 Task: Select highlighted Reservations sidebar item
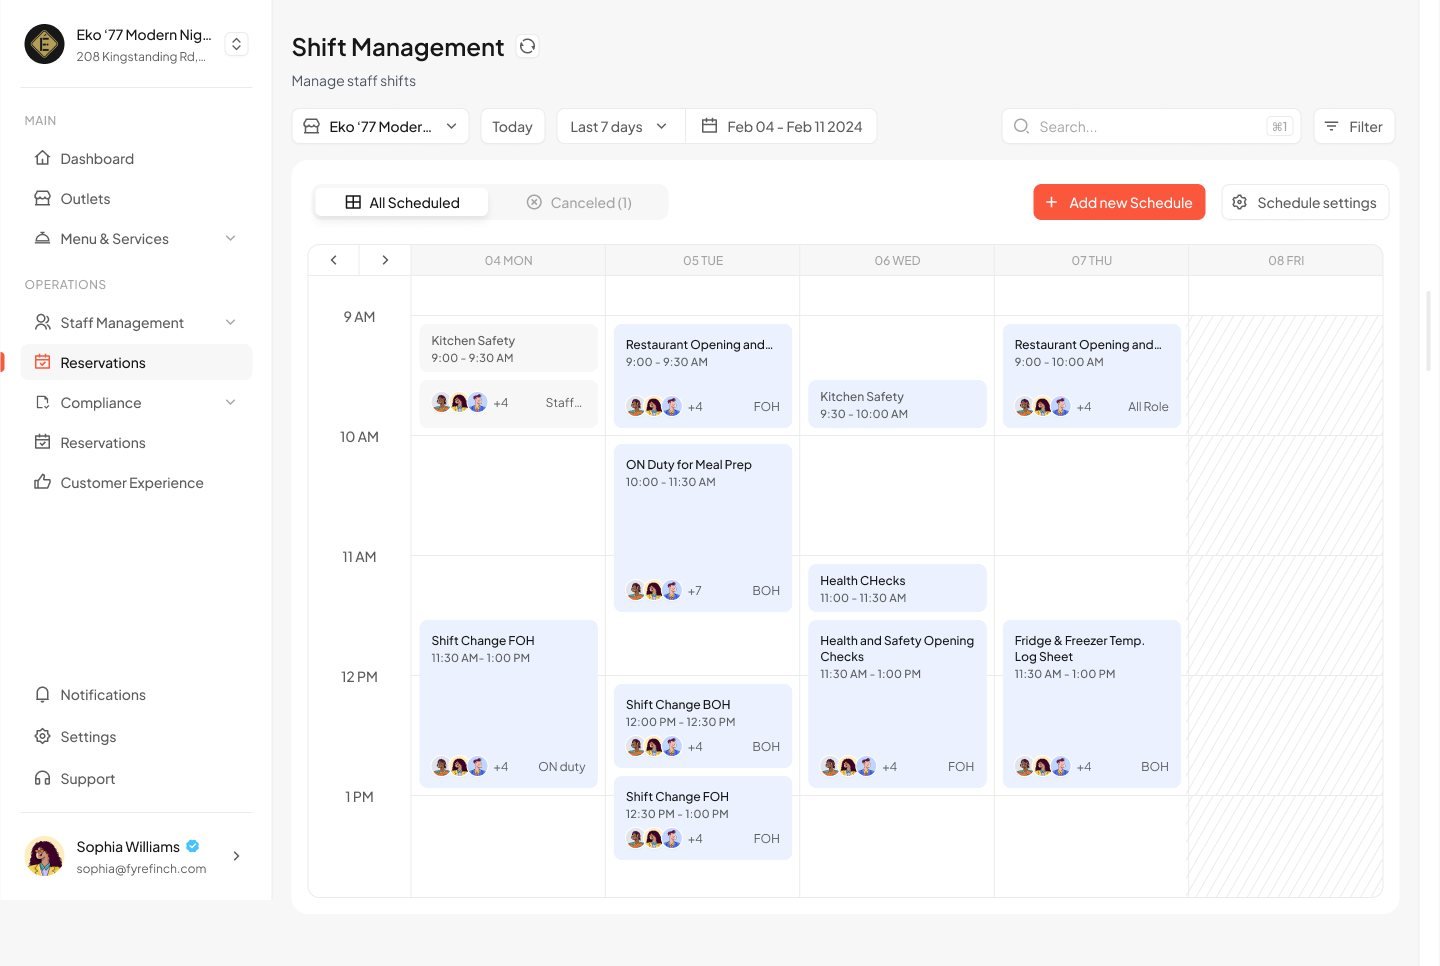pyautogui.click(x=136, y=362)
